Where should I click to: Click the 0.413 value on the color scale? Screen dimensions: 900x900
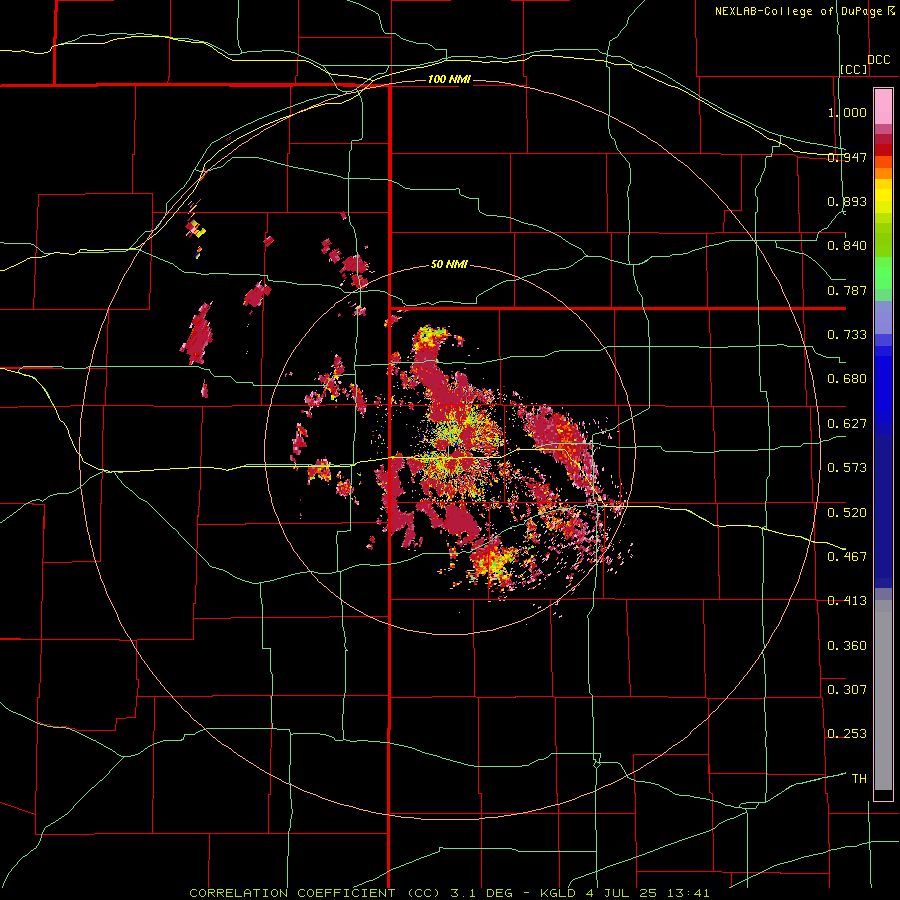(x=847, y=601)
